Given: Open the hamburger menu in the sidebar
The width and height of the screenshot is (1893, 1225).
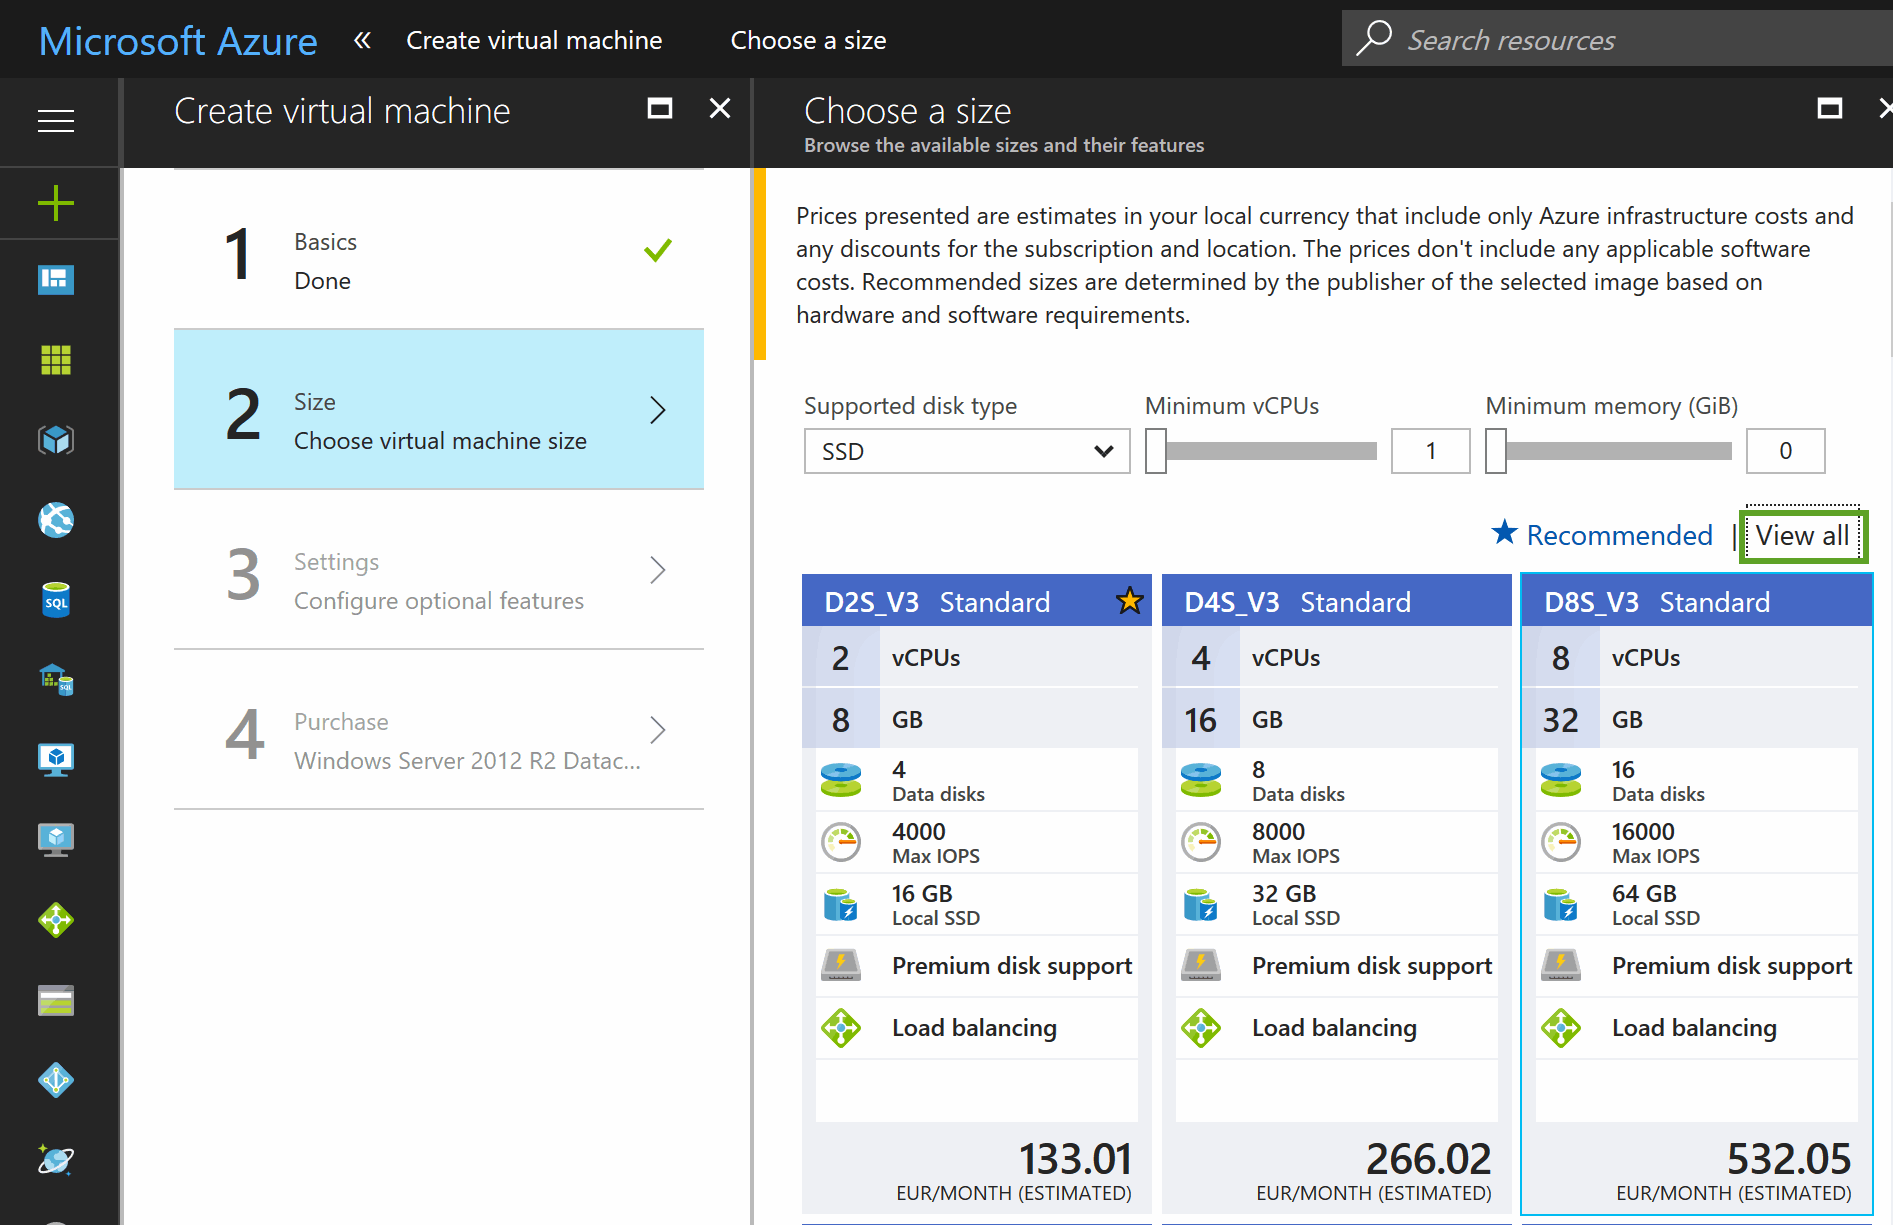Looking at the screenshot, I should (56, 121).
